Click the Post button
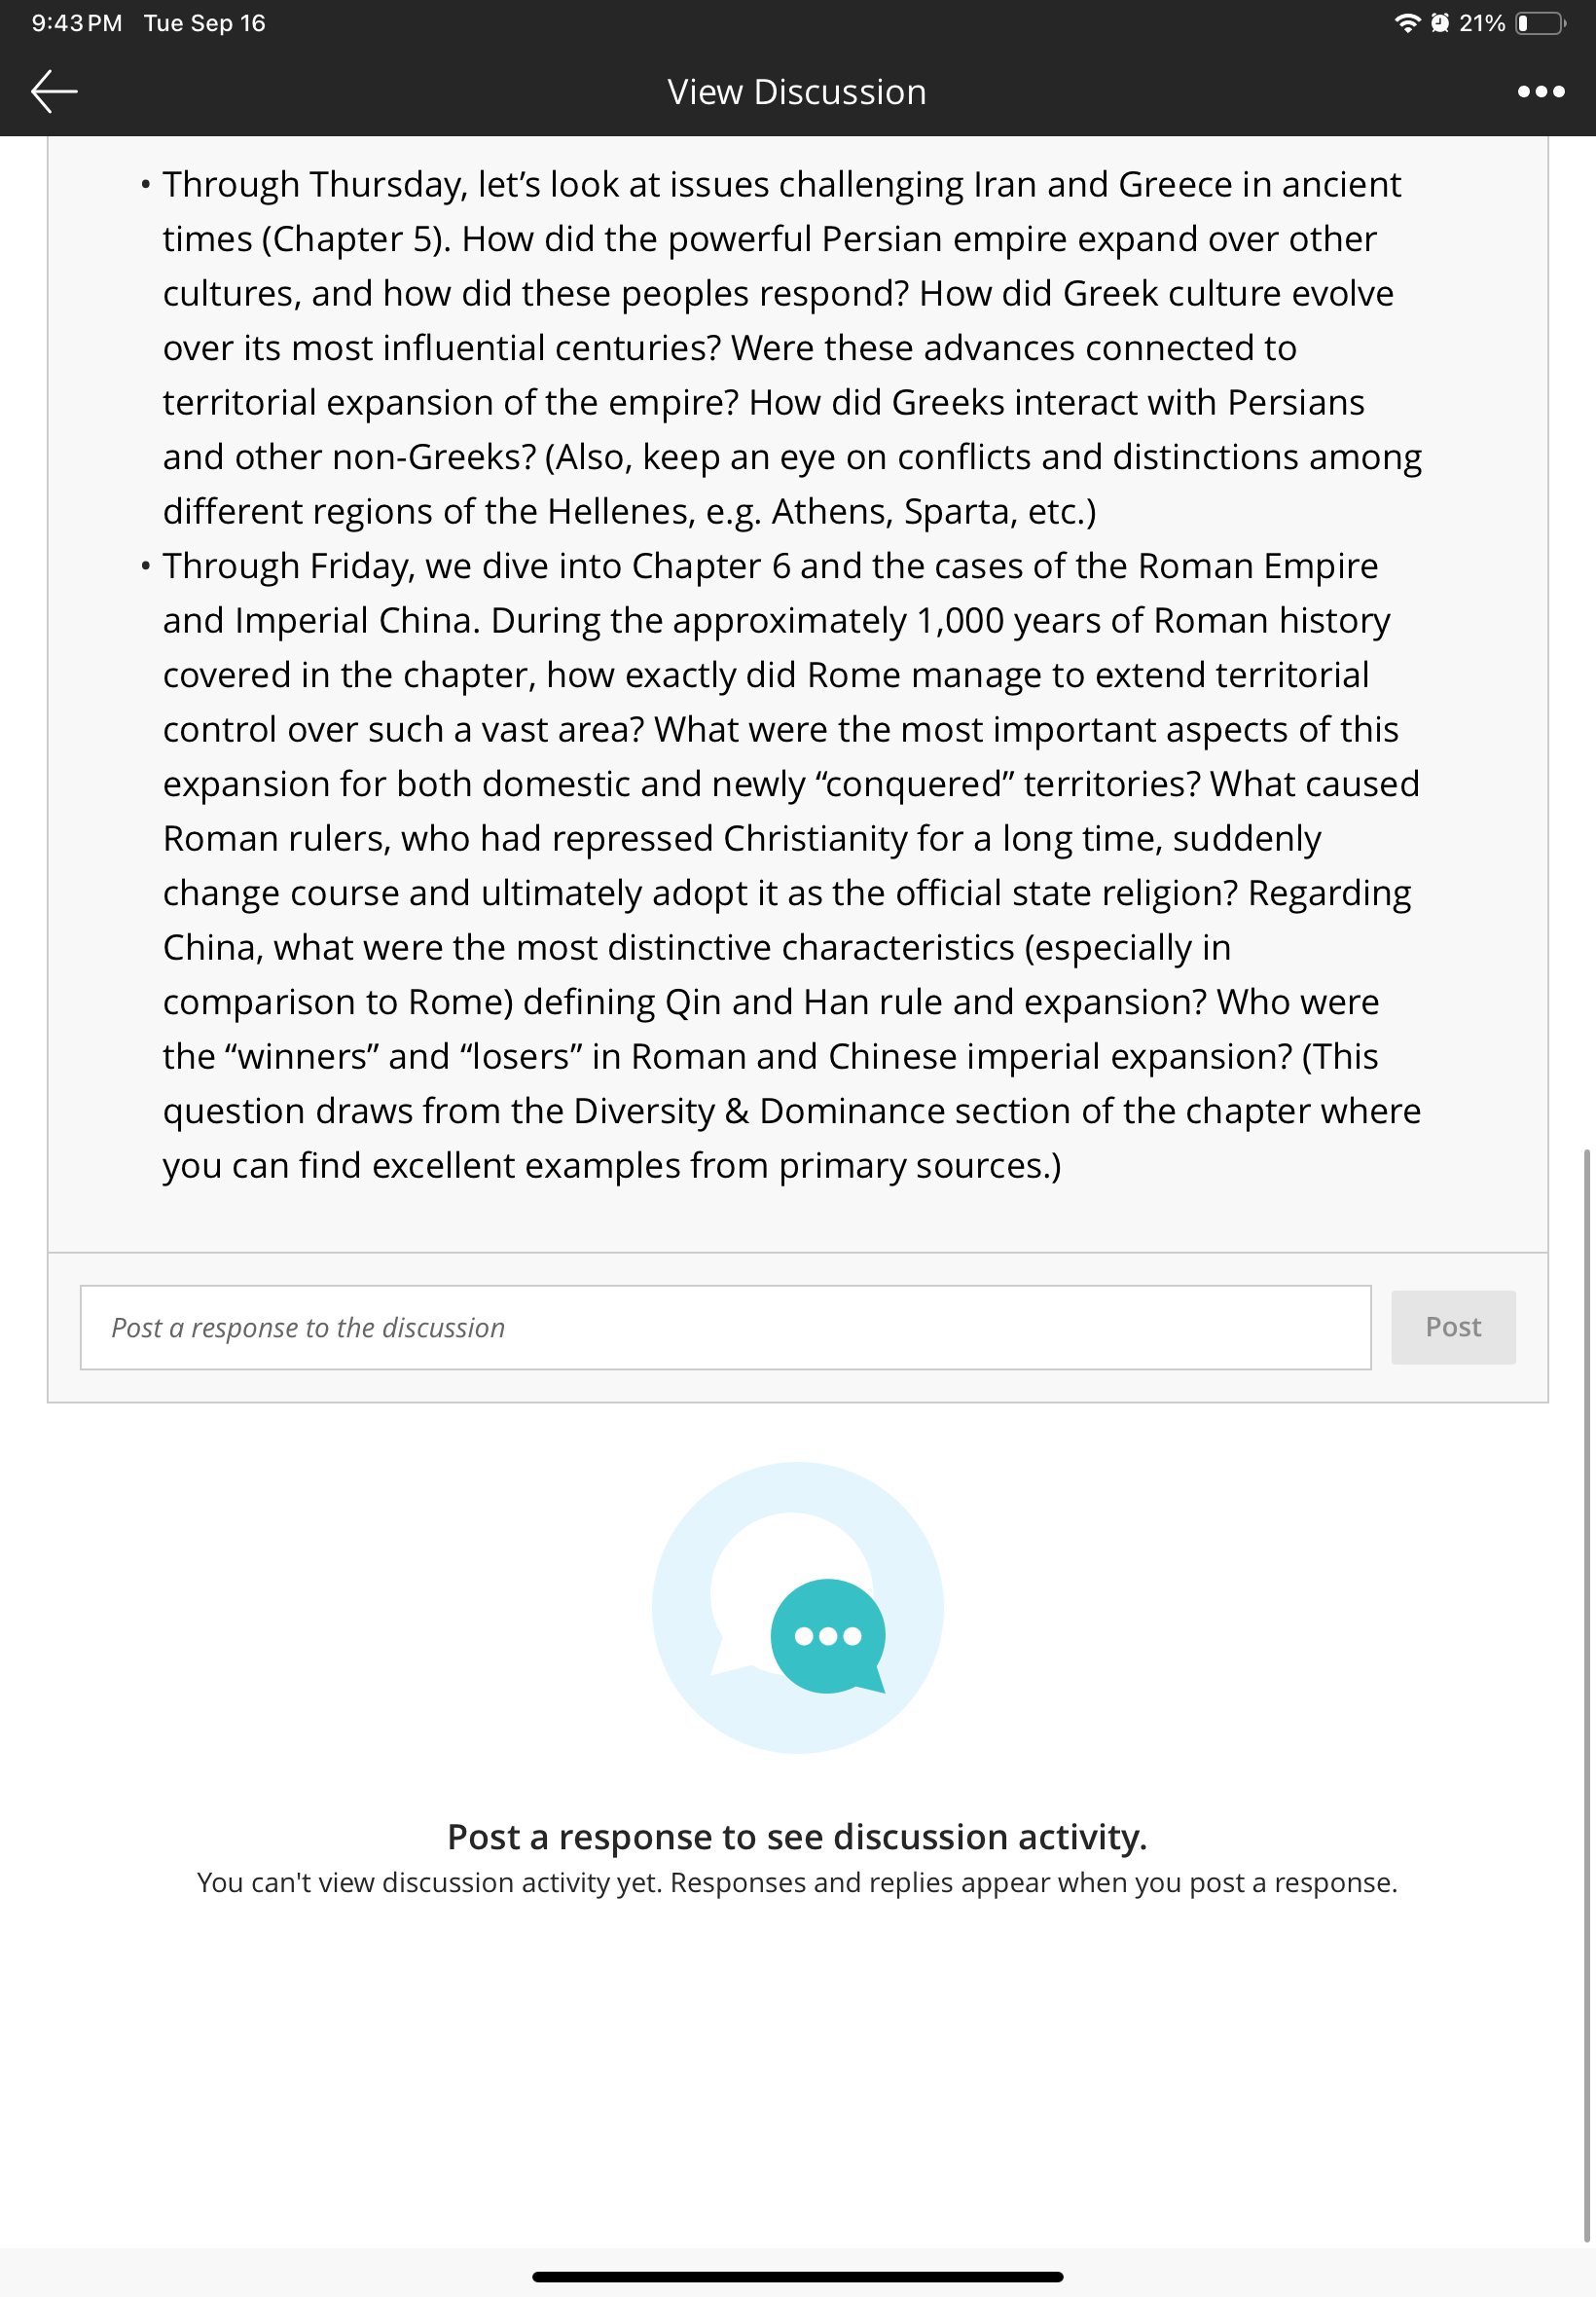The width and height of the screenshot is (1596, 2297). (1453, 1327)
